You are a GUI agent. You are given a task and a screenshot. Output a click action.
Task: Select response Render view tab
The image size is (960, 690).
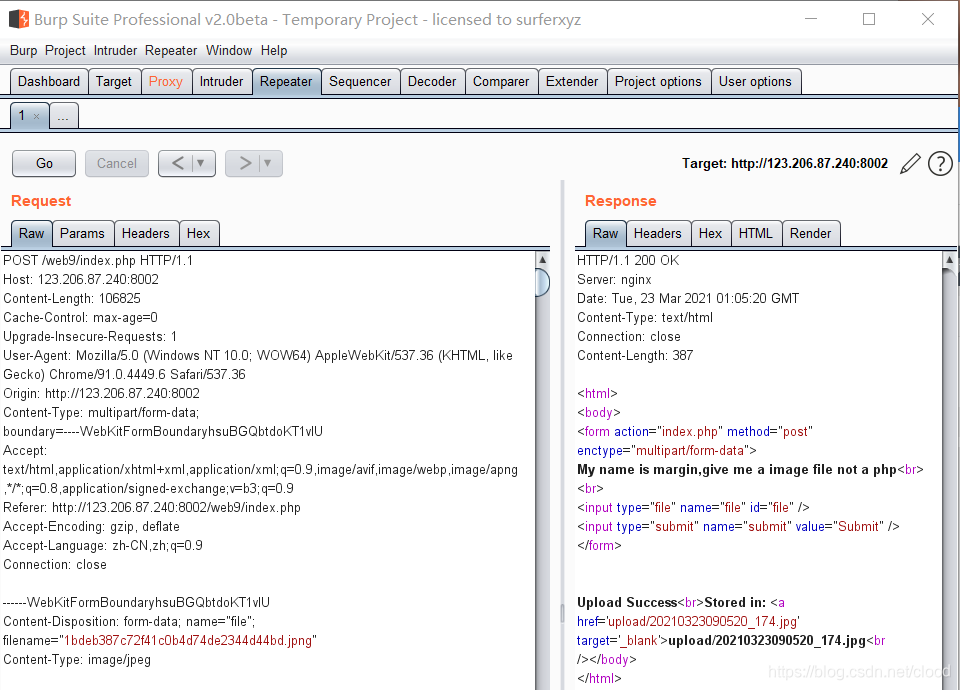(811, 233)
